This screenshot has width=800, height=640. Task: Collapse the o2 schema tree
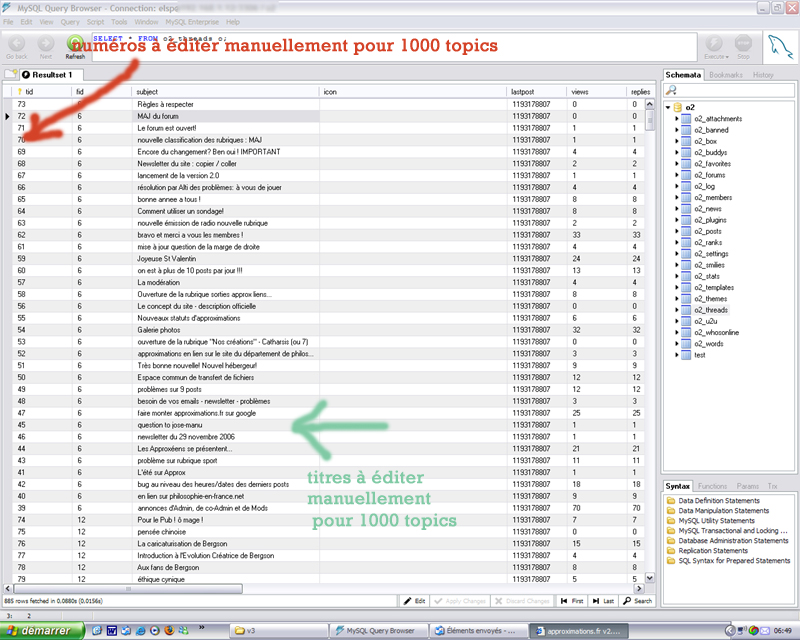tap(668, 107)
